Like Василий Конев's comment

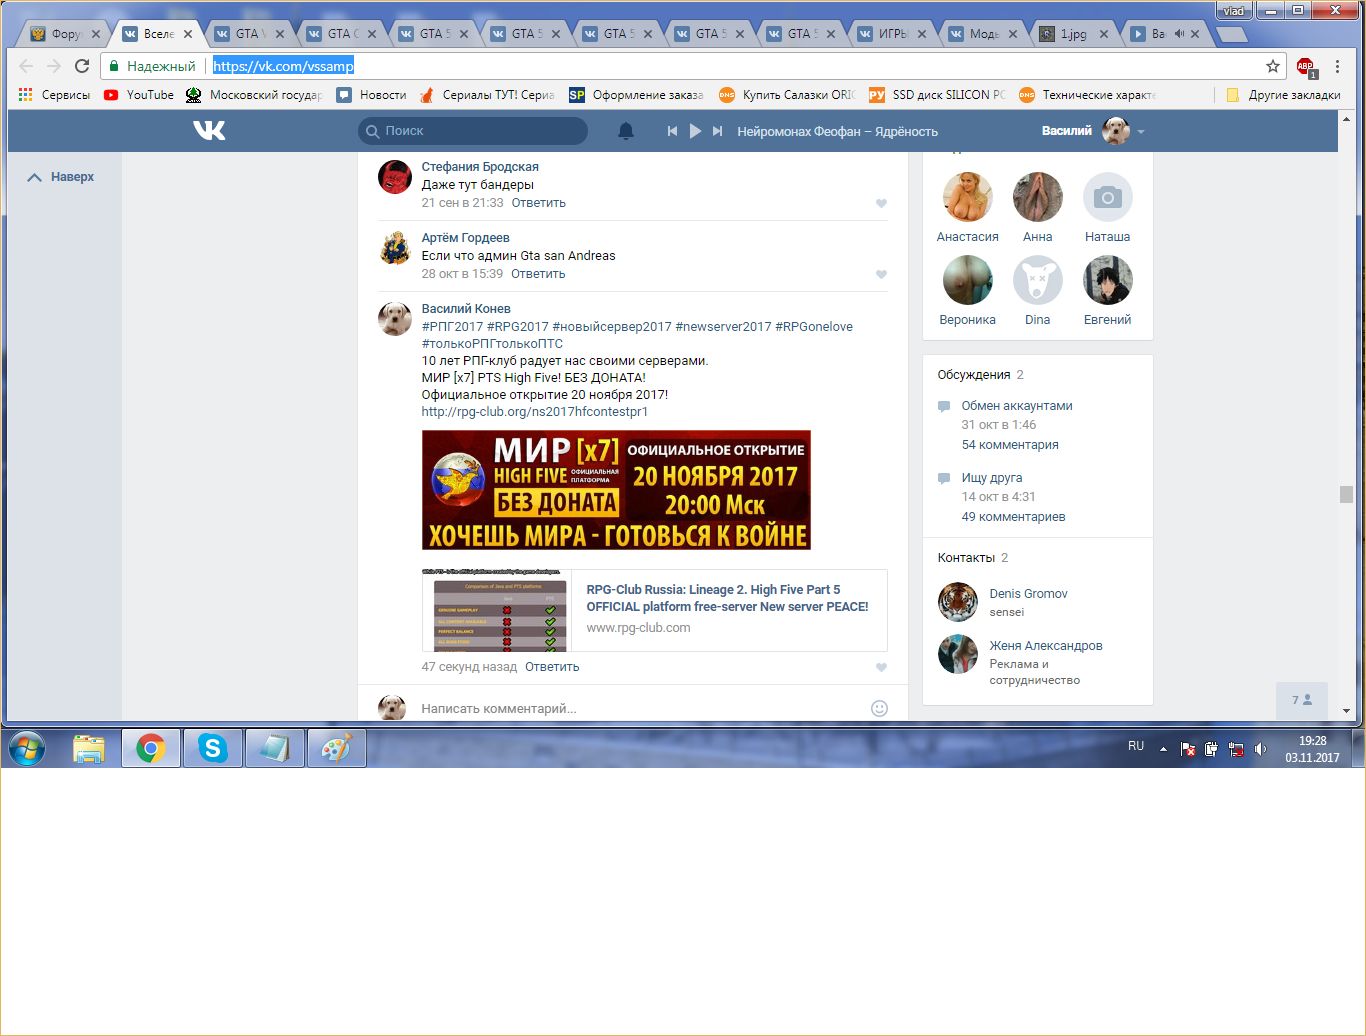click(881, 667)
